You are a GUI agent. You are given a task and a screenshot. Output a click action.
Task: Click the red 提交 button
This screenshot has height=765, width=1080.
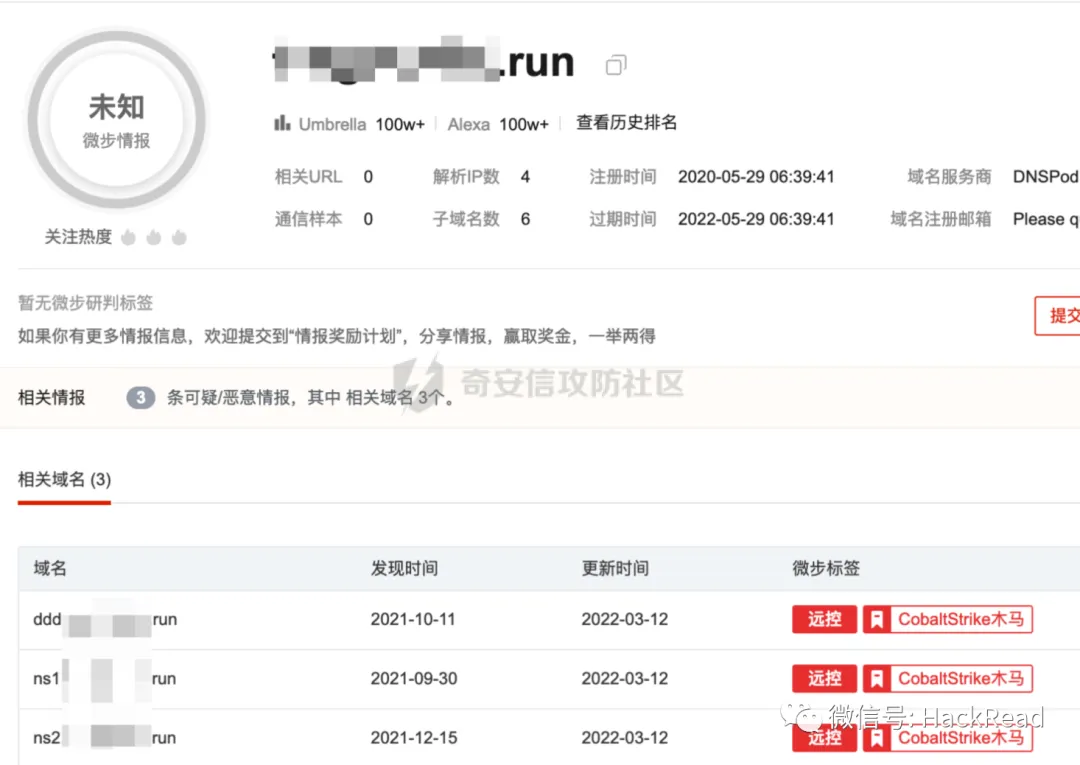[x=1062, y=315]
